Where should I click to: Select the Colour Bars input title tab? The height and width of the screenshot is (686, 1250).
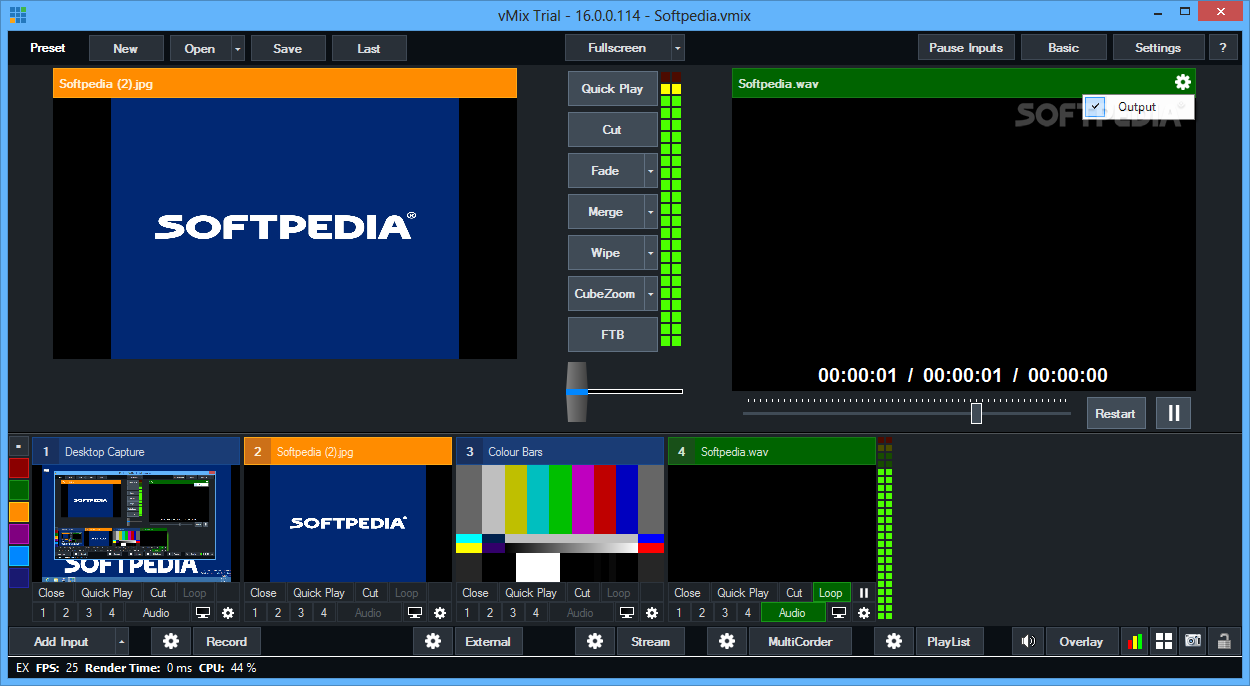point(560,452)
